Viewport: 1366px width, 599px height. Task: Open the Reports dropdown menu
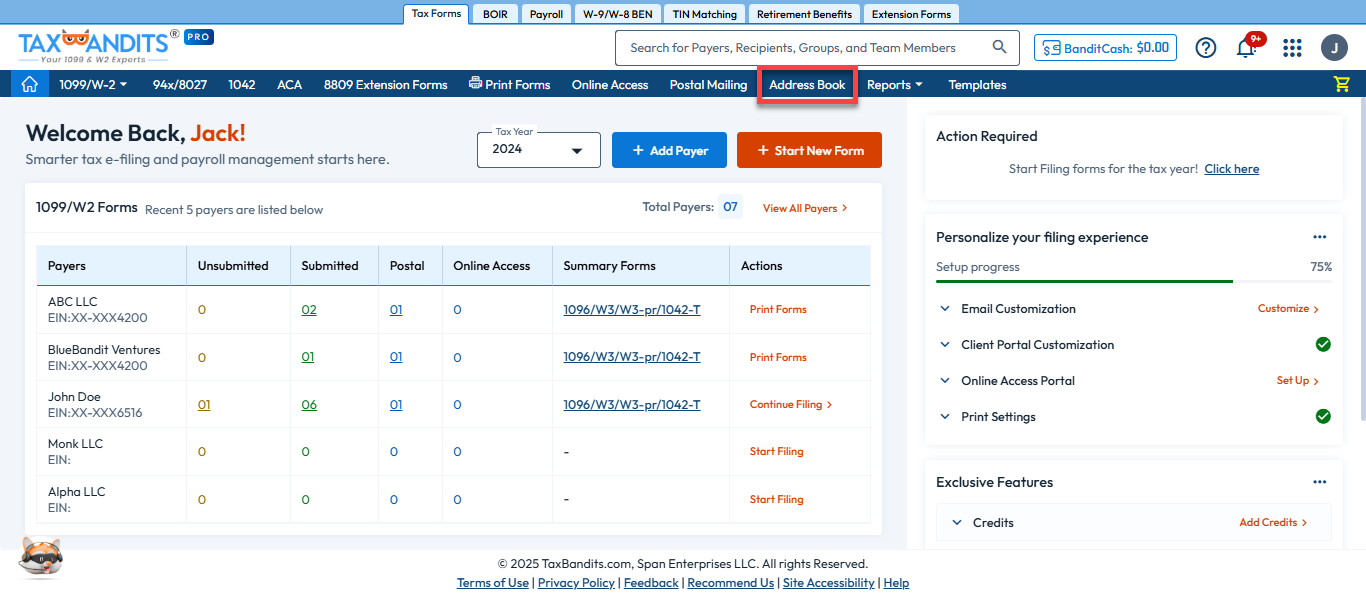pyautogui.click(x=895, y=84)
